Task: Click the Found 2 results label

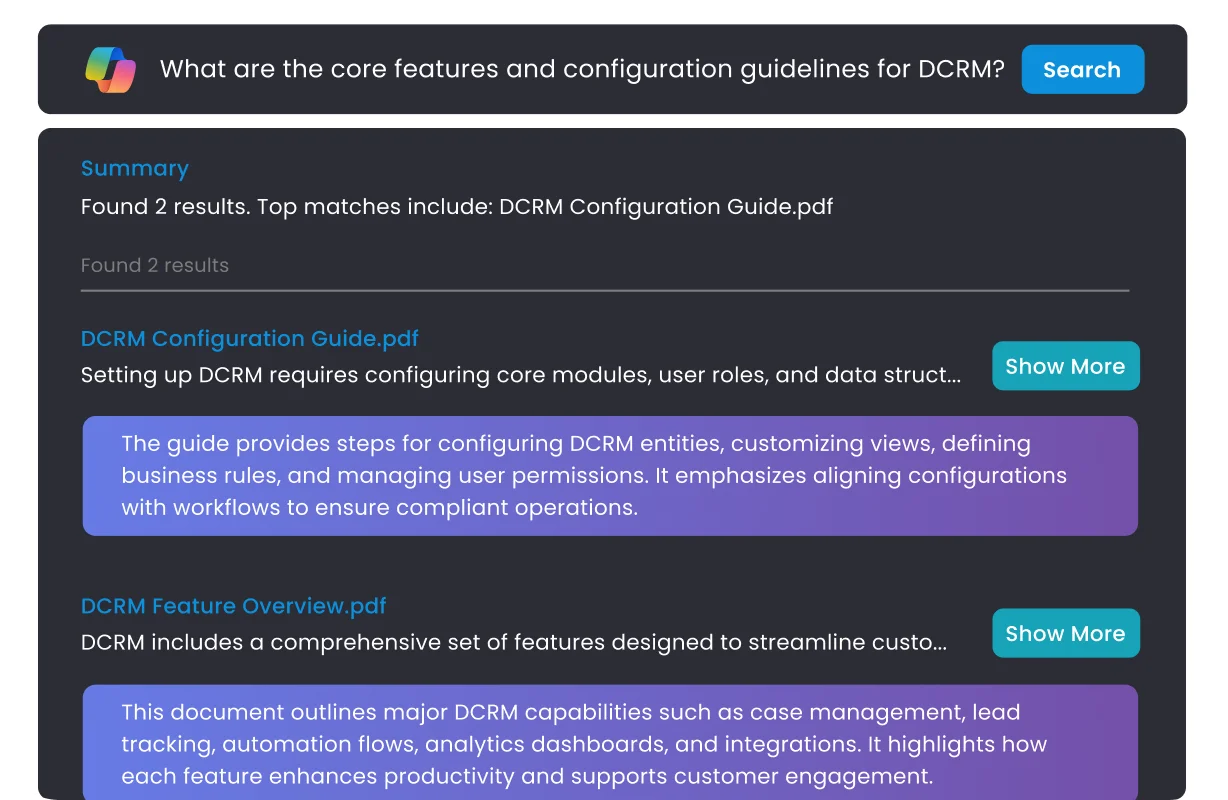Action: pos(155,265)
